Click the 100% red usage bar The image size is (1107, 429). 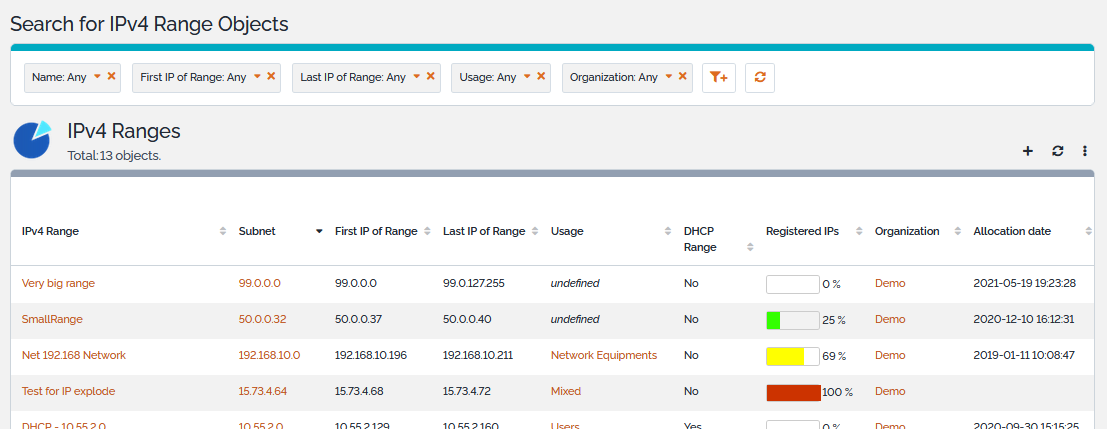[793, 392]
